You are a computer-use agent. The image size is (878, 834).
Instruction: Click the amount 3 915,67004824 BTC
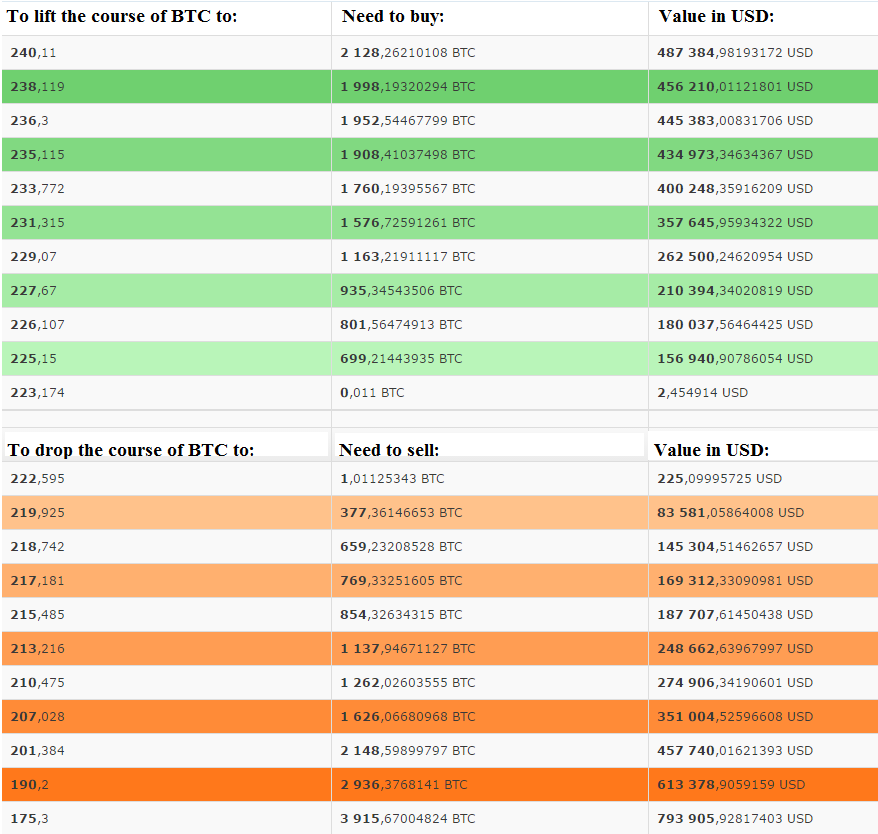408,819
